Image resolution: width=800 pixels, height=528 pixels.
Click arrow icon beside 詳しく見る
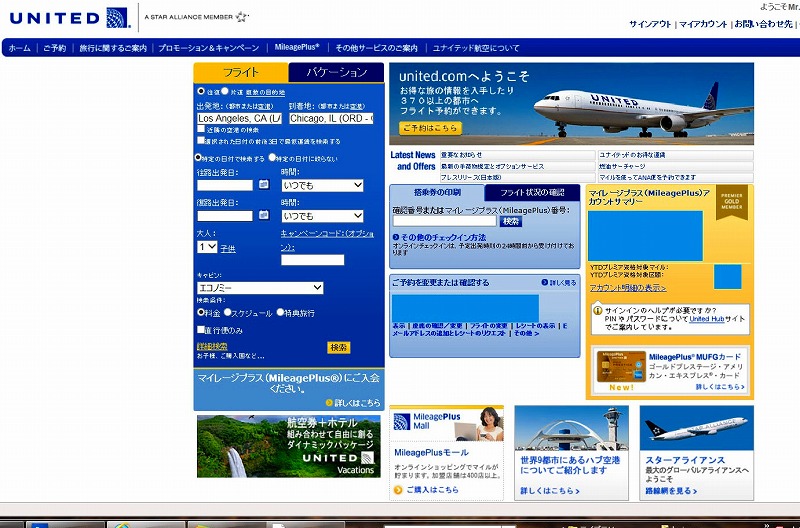544,282
